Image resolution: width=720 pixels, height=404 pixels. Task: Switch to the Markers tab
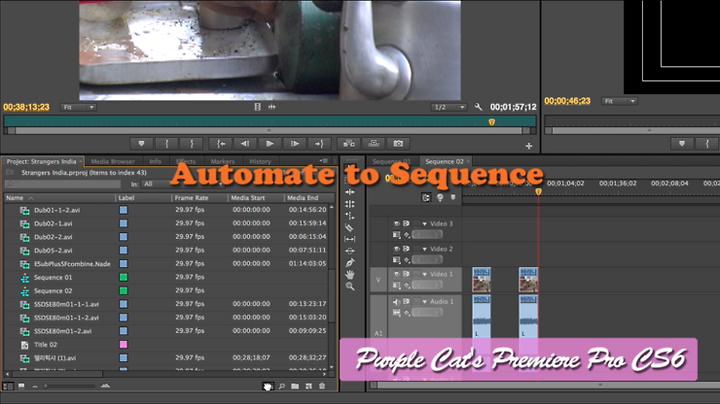pos(222,162)
